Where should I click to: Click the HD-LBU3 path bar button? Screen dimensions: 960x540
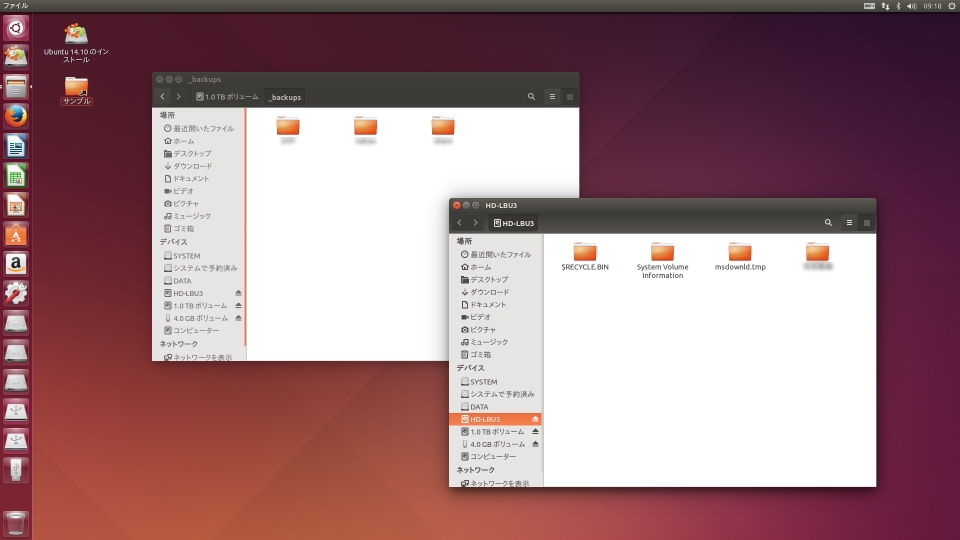click(514, 223)
